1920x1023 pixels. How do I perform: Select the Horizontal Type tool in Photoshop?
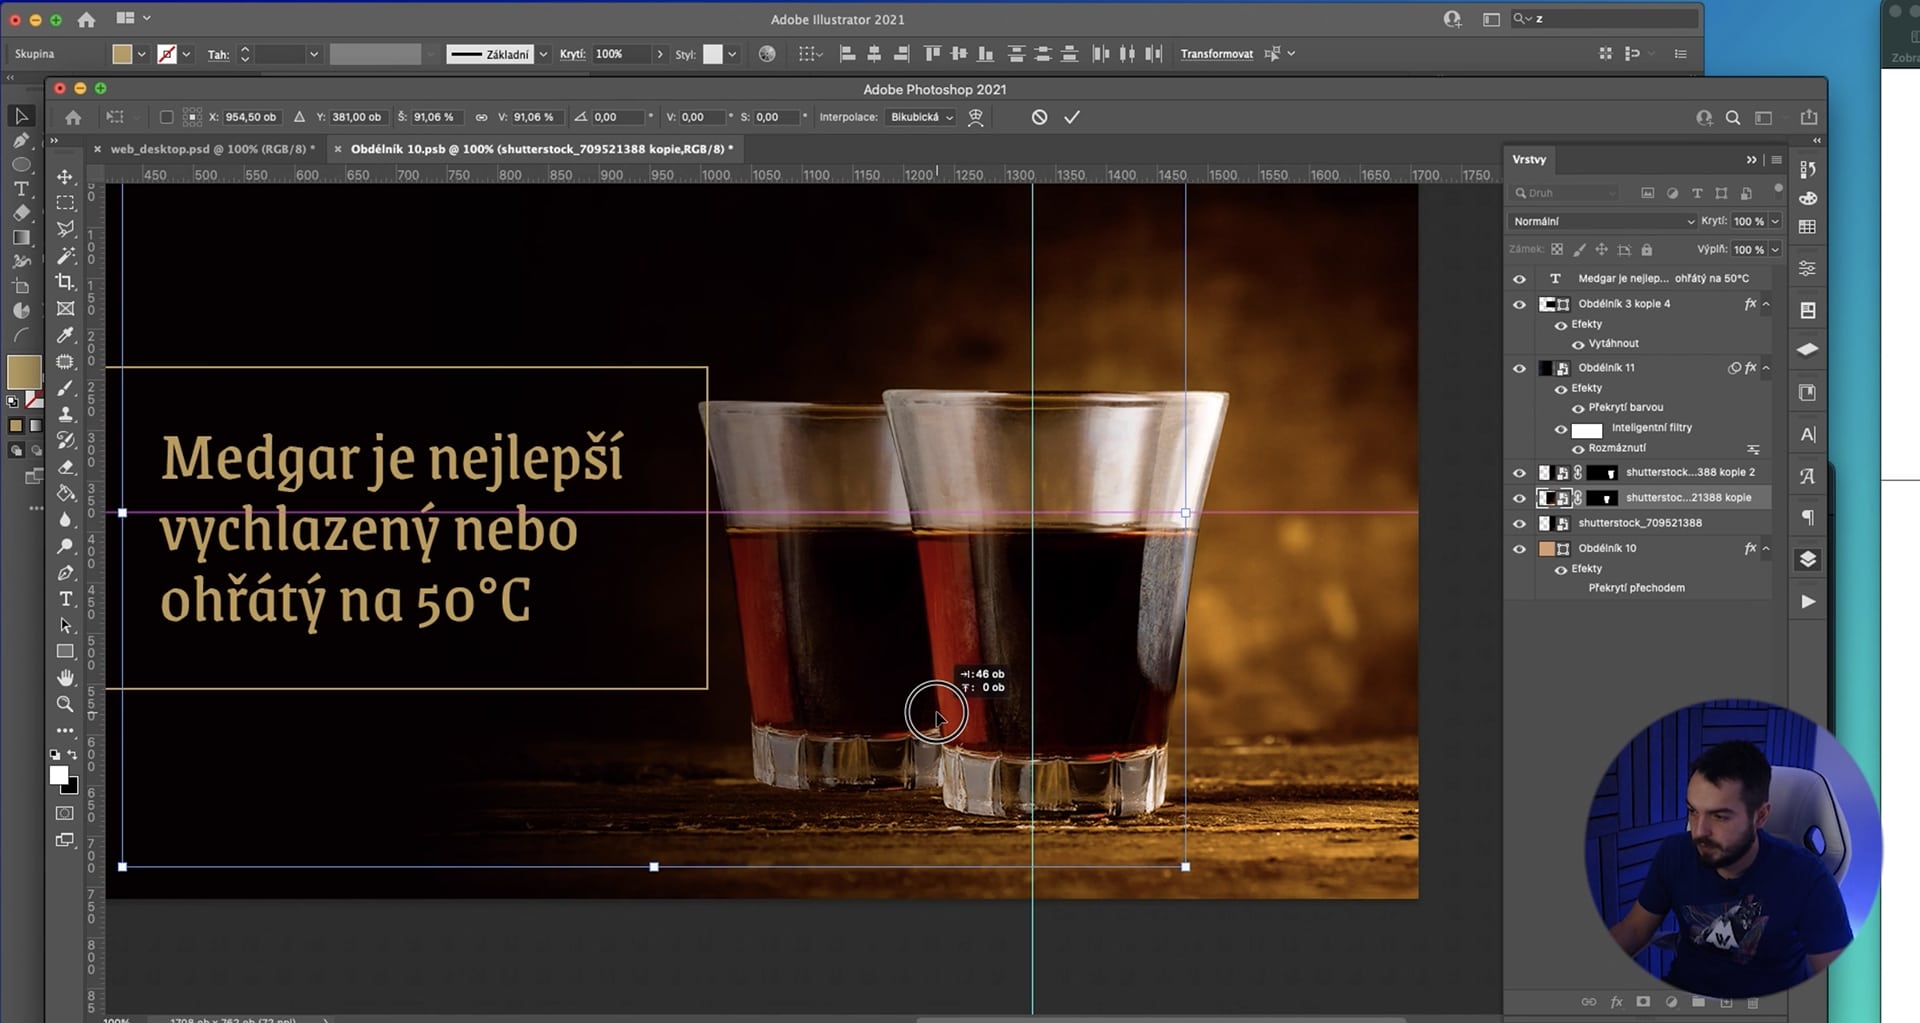tap(65, 599)
